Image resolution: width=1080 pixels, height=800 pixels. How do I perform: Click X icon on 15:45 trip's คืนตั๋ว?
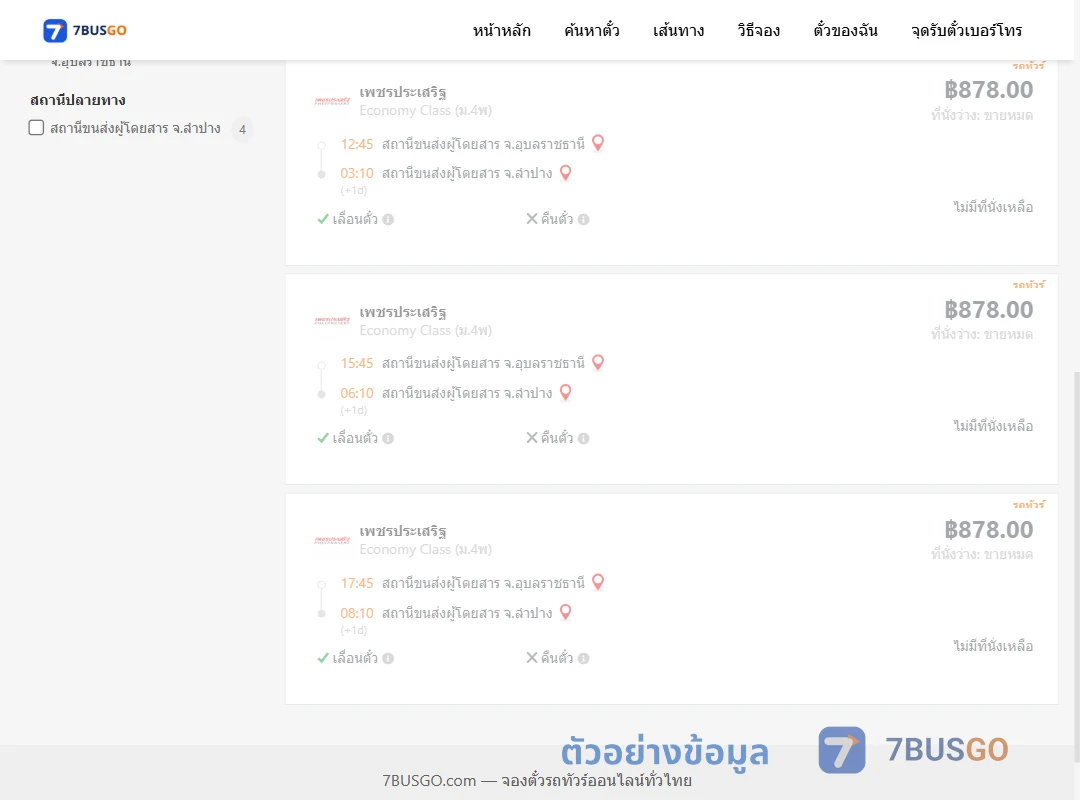click(x=532, y=438)
